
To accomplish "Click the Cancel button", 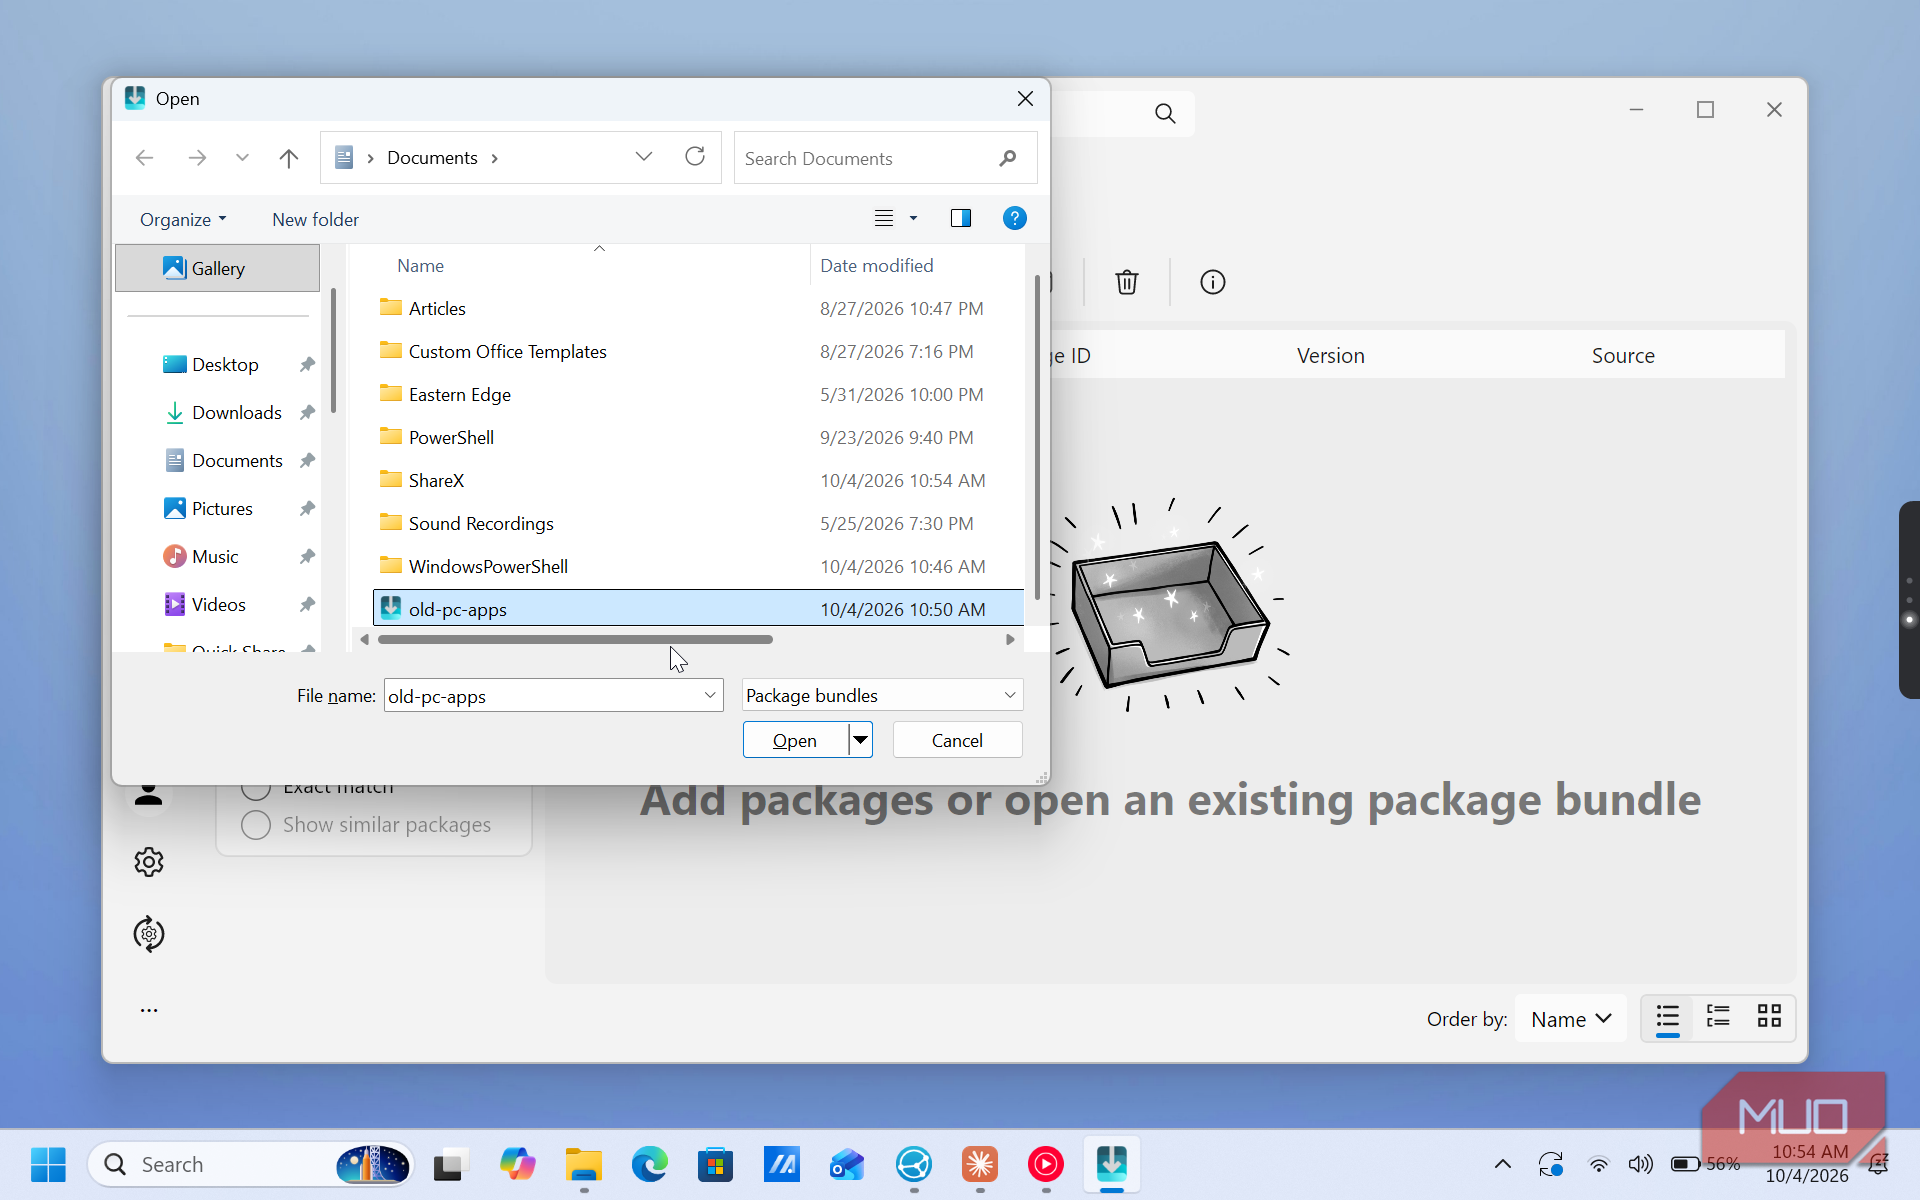I will pos(957,740).
